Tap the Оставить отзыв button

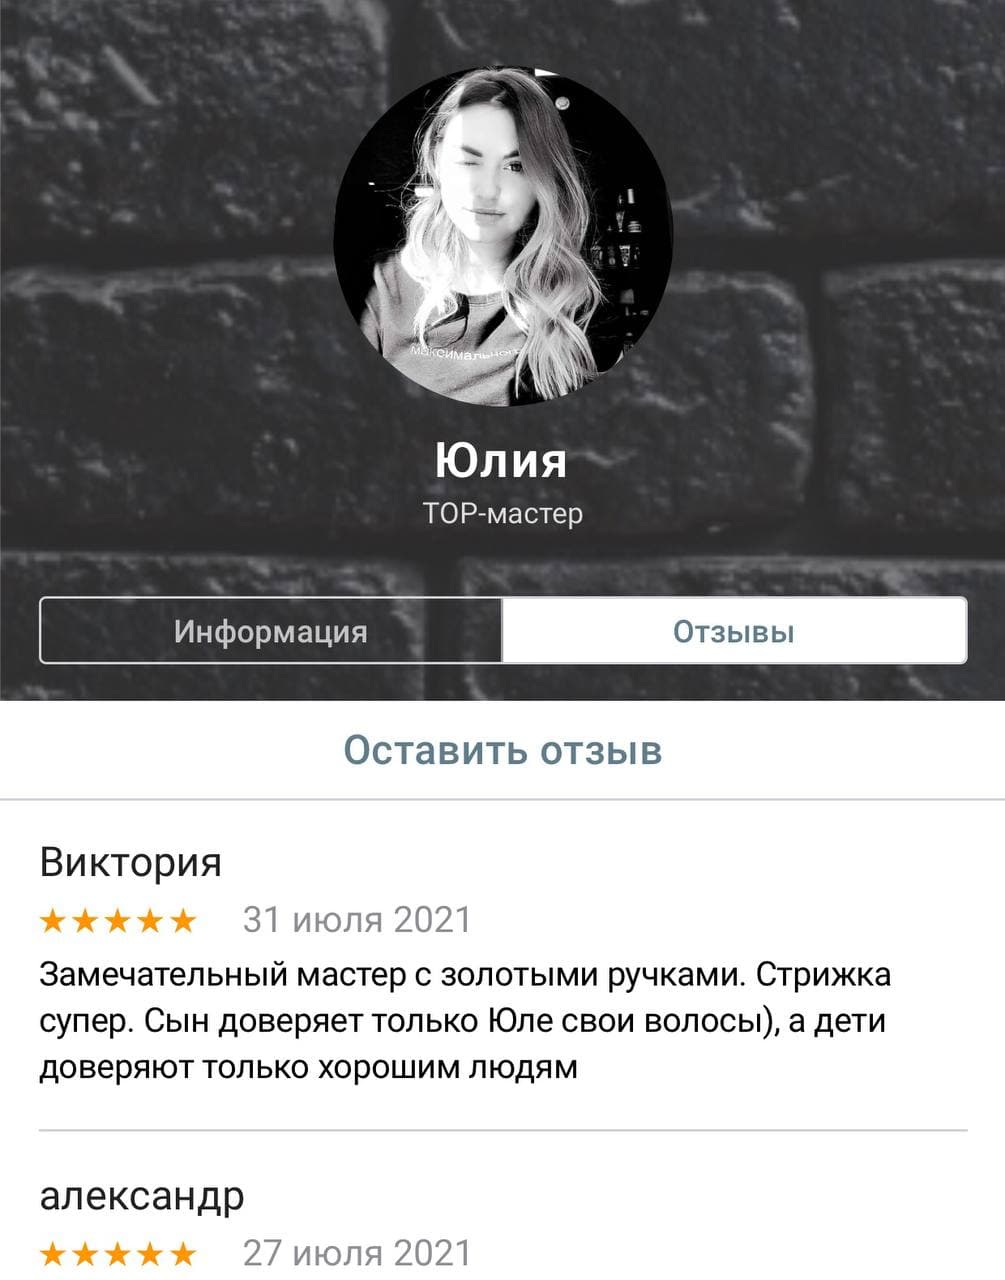[502, 750]
